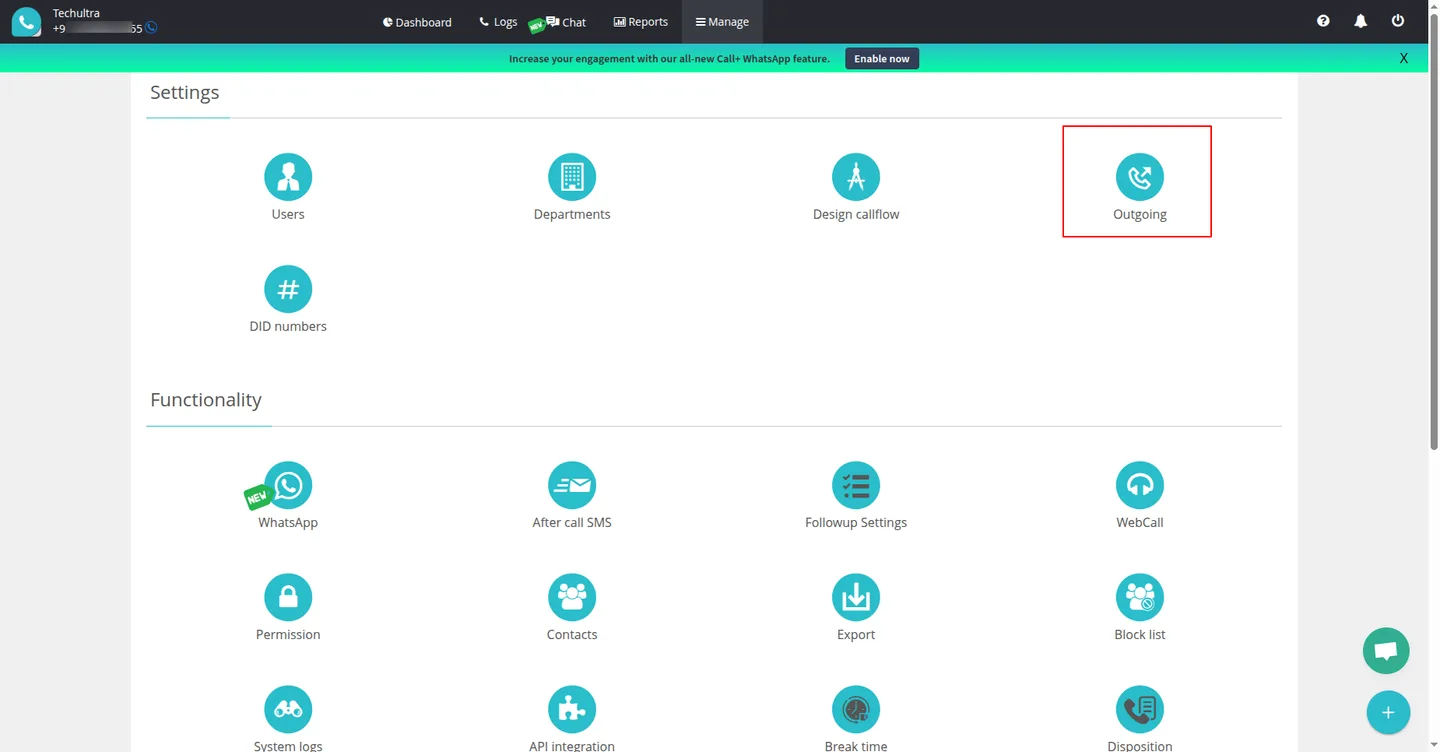Open the Permission lock icon
This screenshot has width=1440, height=752.
pos(288,597)
